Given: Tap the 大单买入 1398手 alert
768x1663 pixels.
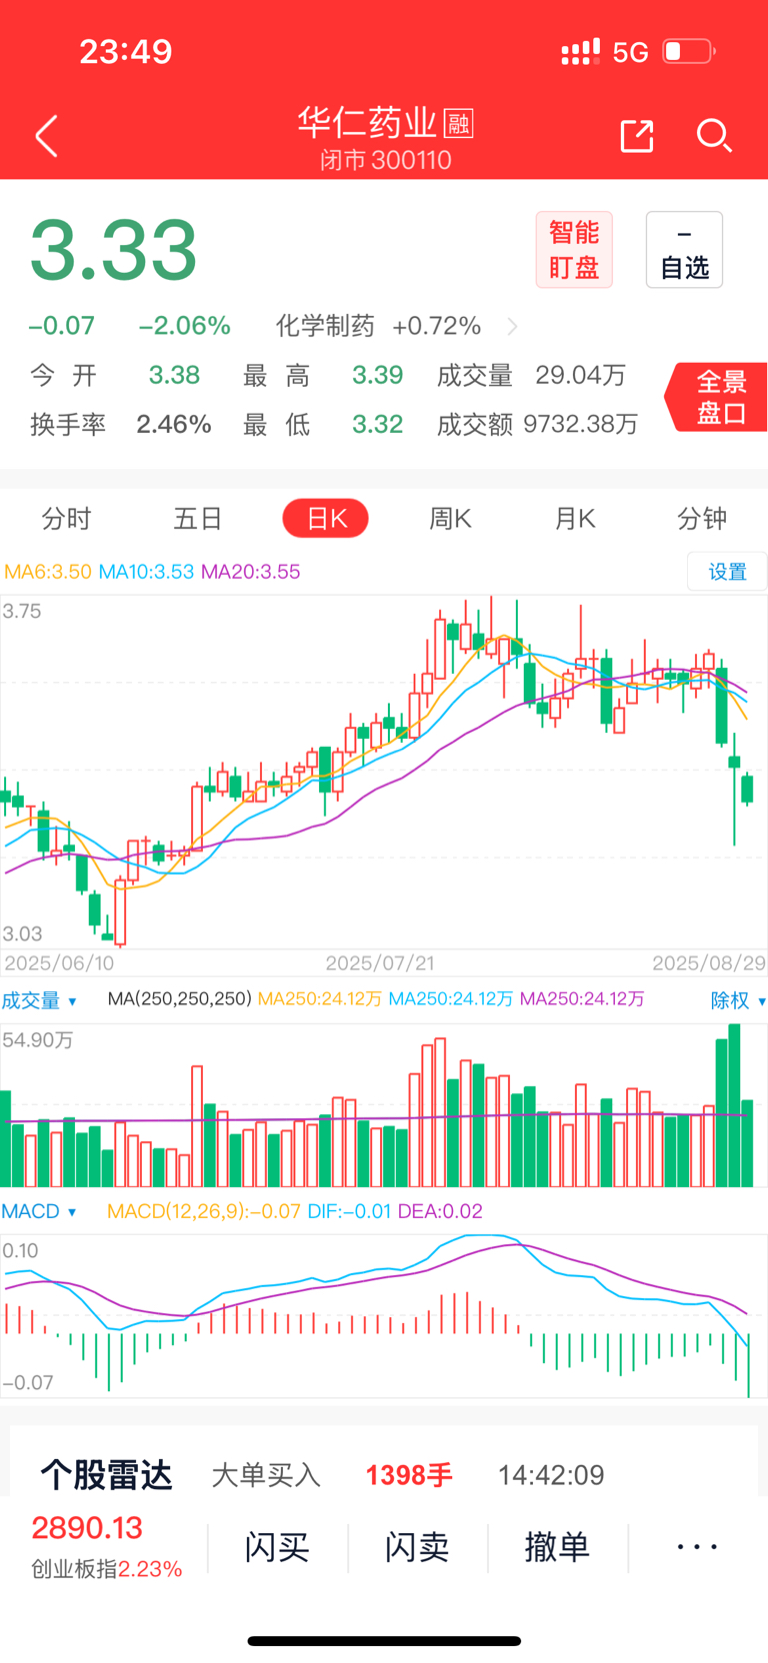Looking at the screenshot, I should tap(332, 1475).
